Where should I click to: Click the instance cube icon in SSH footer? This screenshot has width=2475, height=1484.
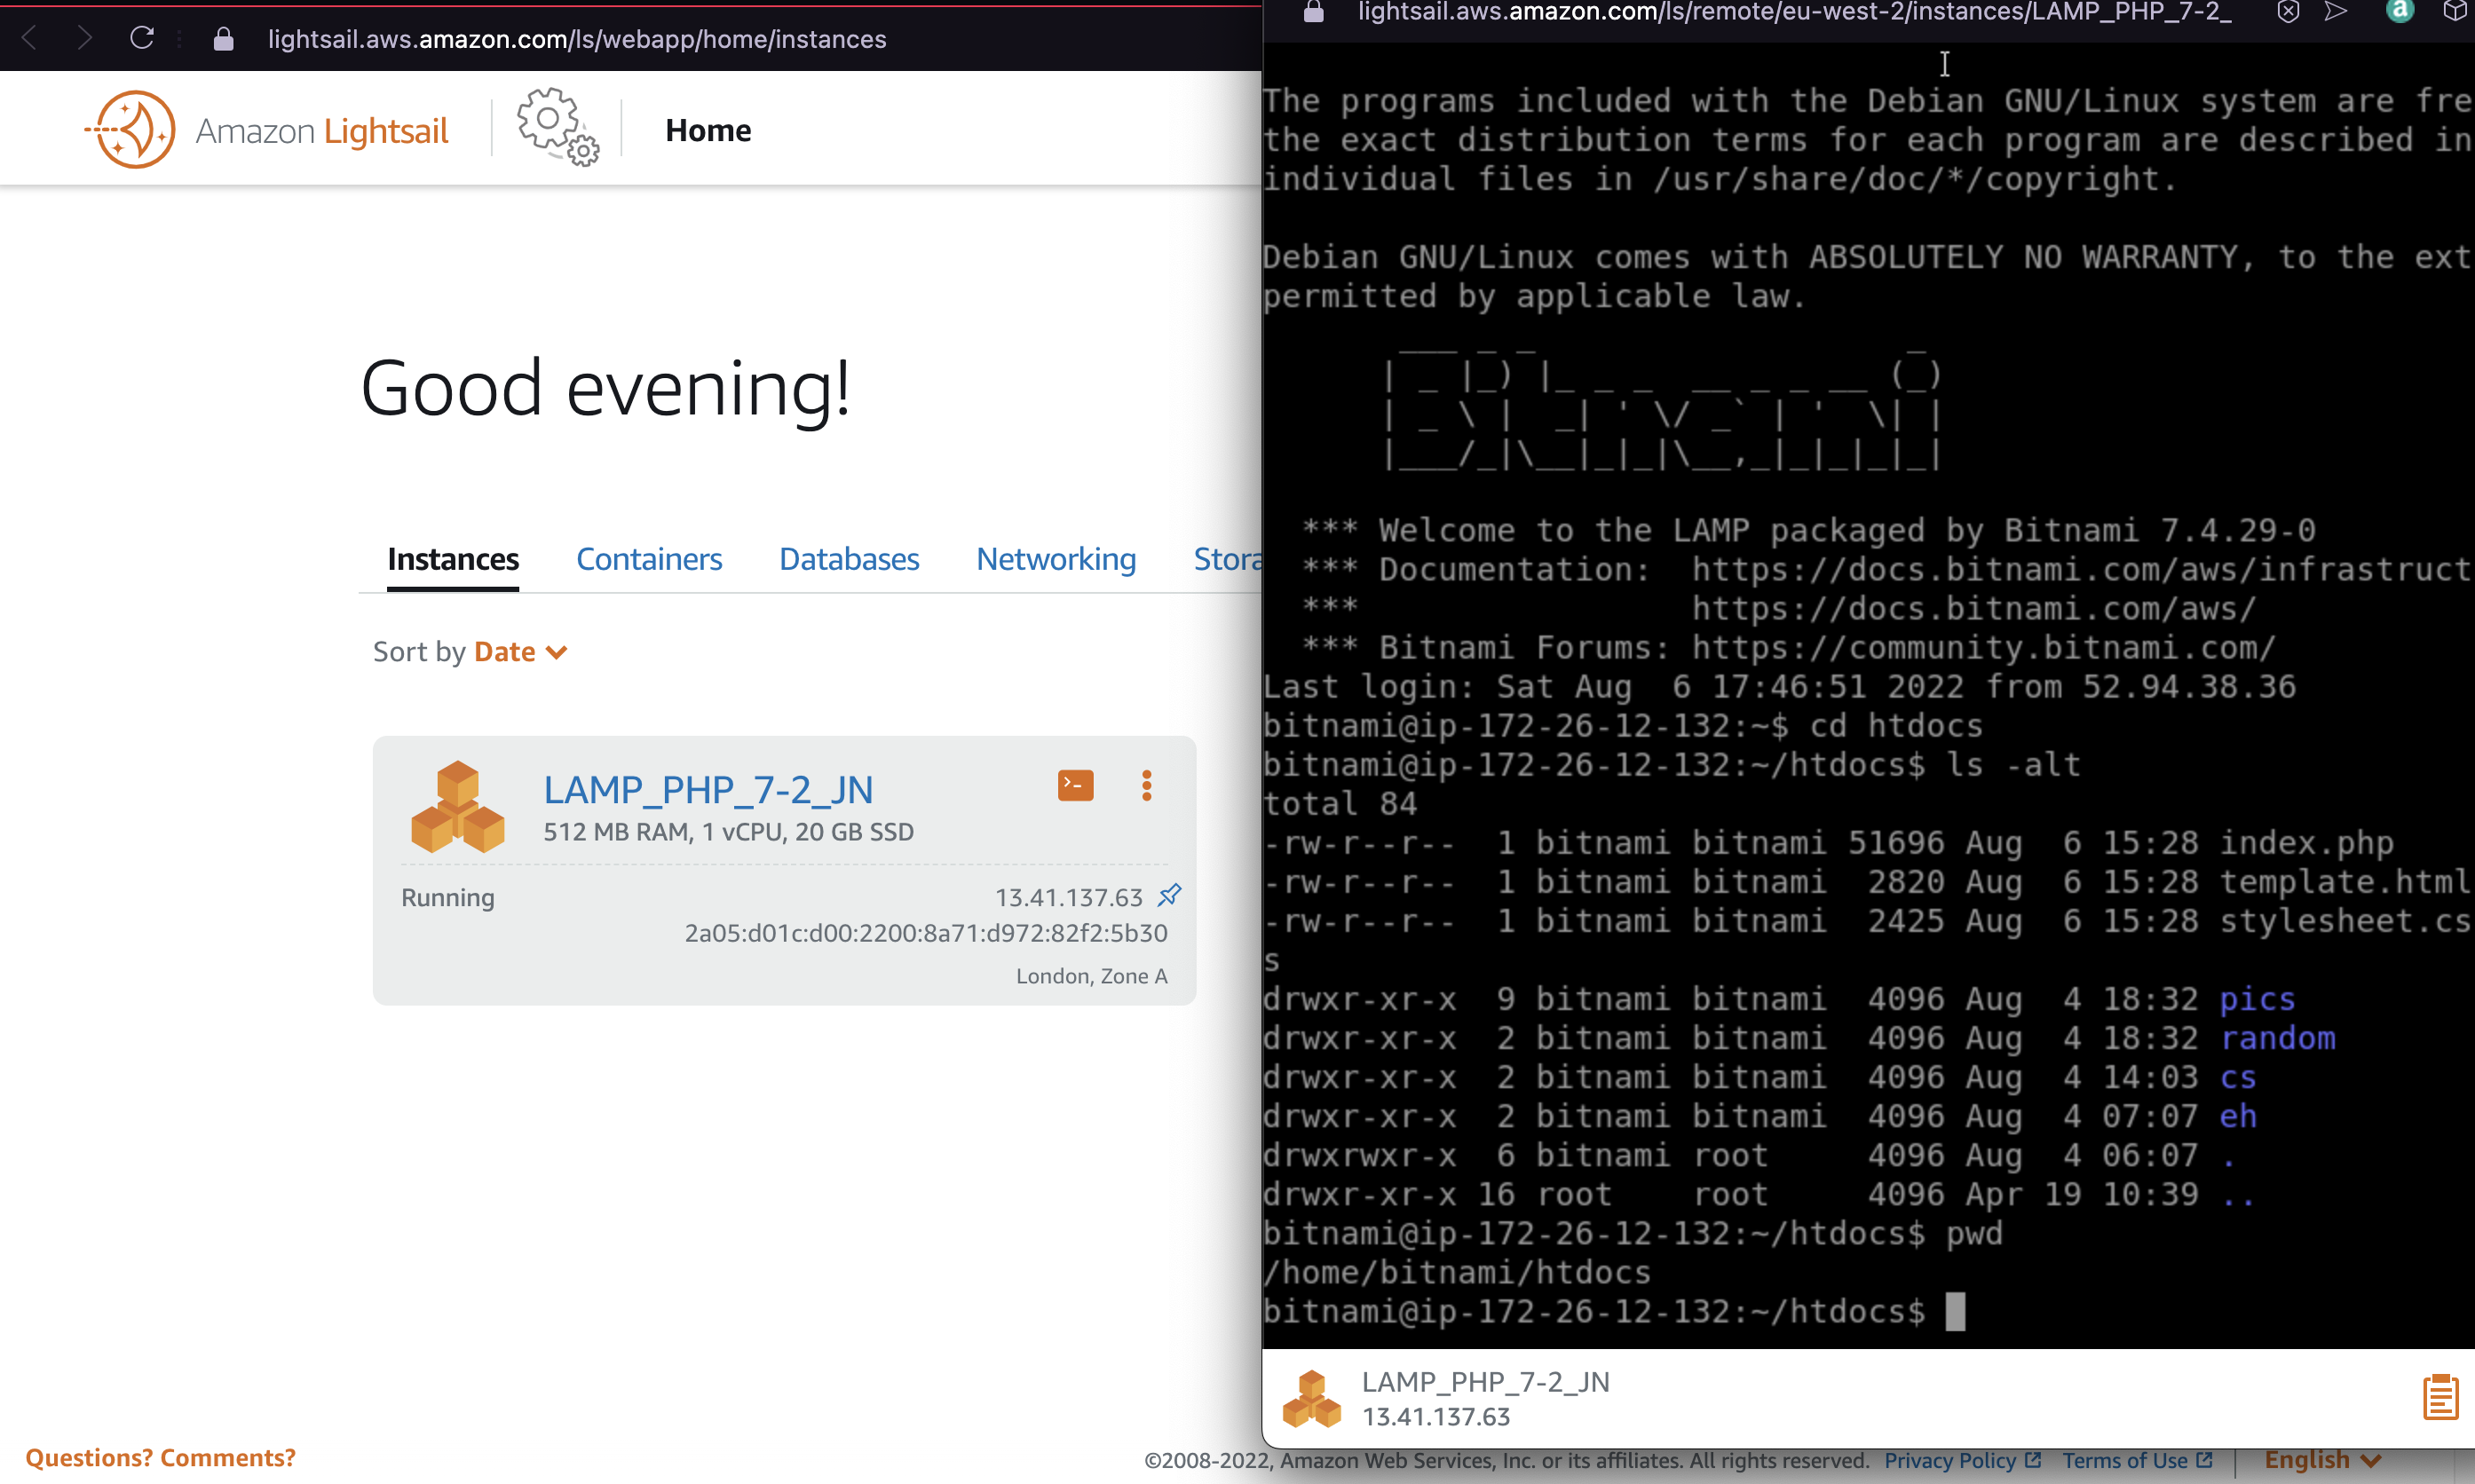point(1312,1399)
